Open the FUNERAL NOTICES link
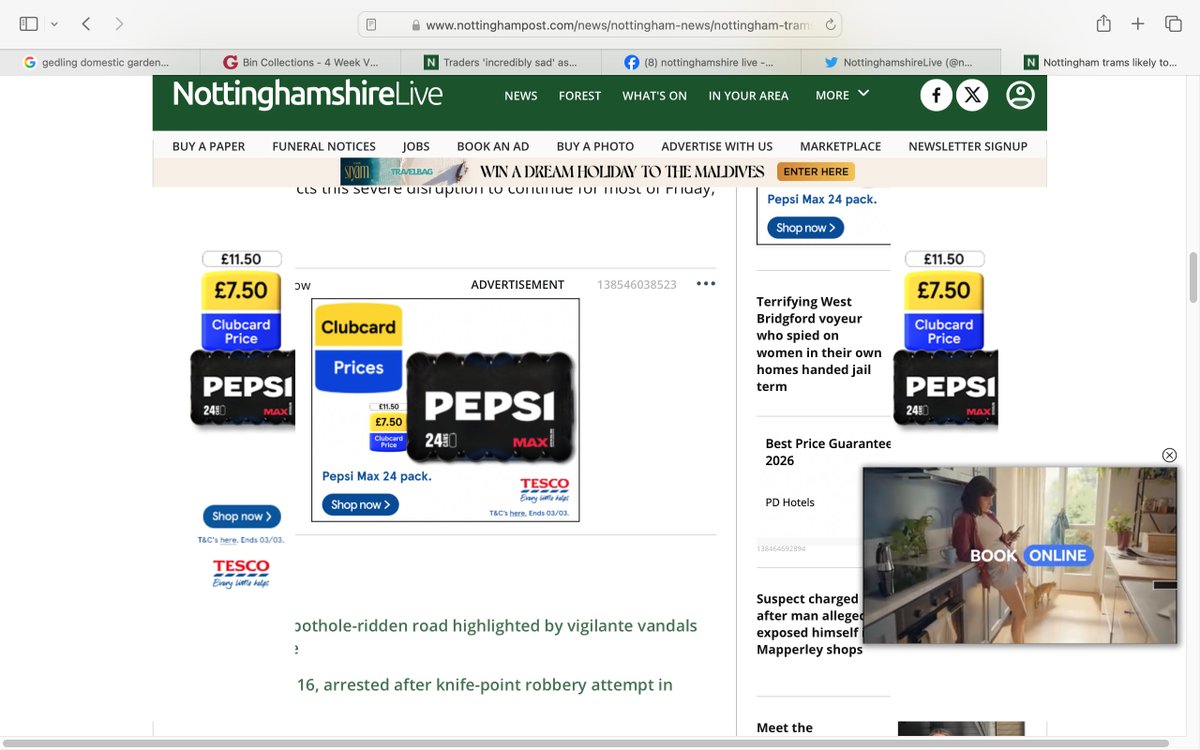Viewport: 1200px width, 750px height. [324, 146]
